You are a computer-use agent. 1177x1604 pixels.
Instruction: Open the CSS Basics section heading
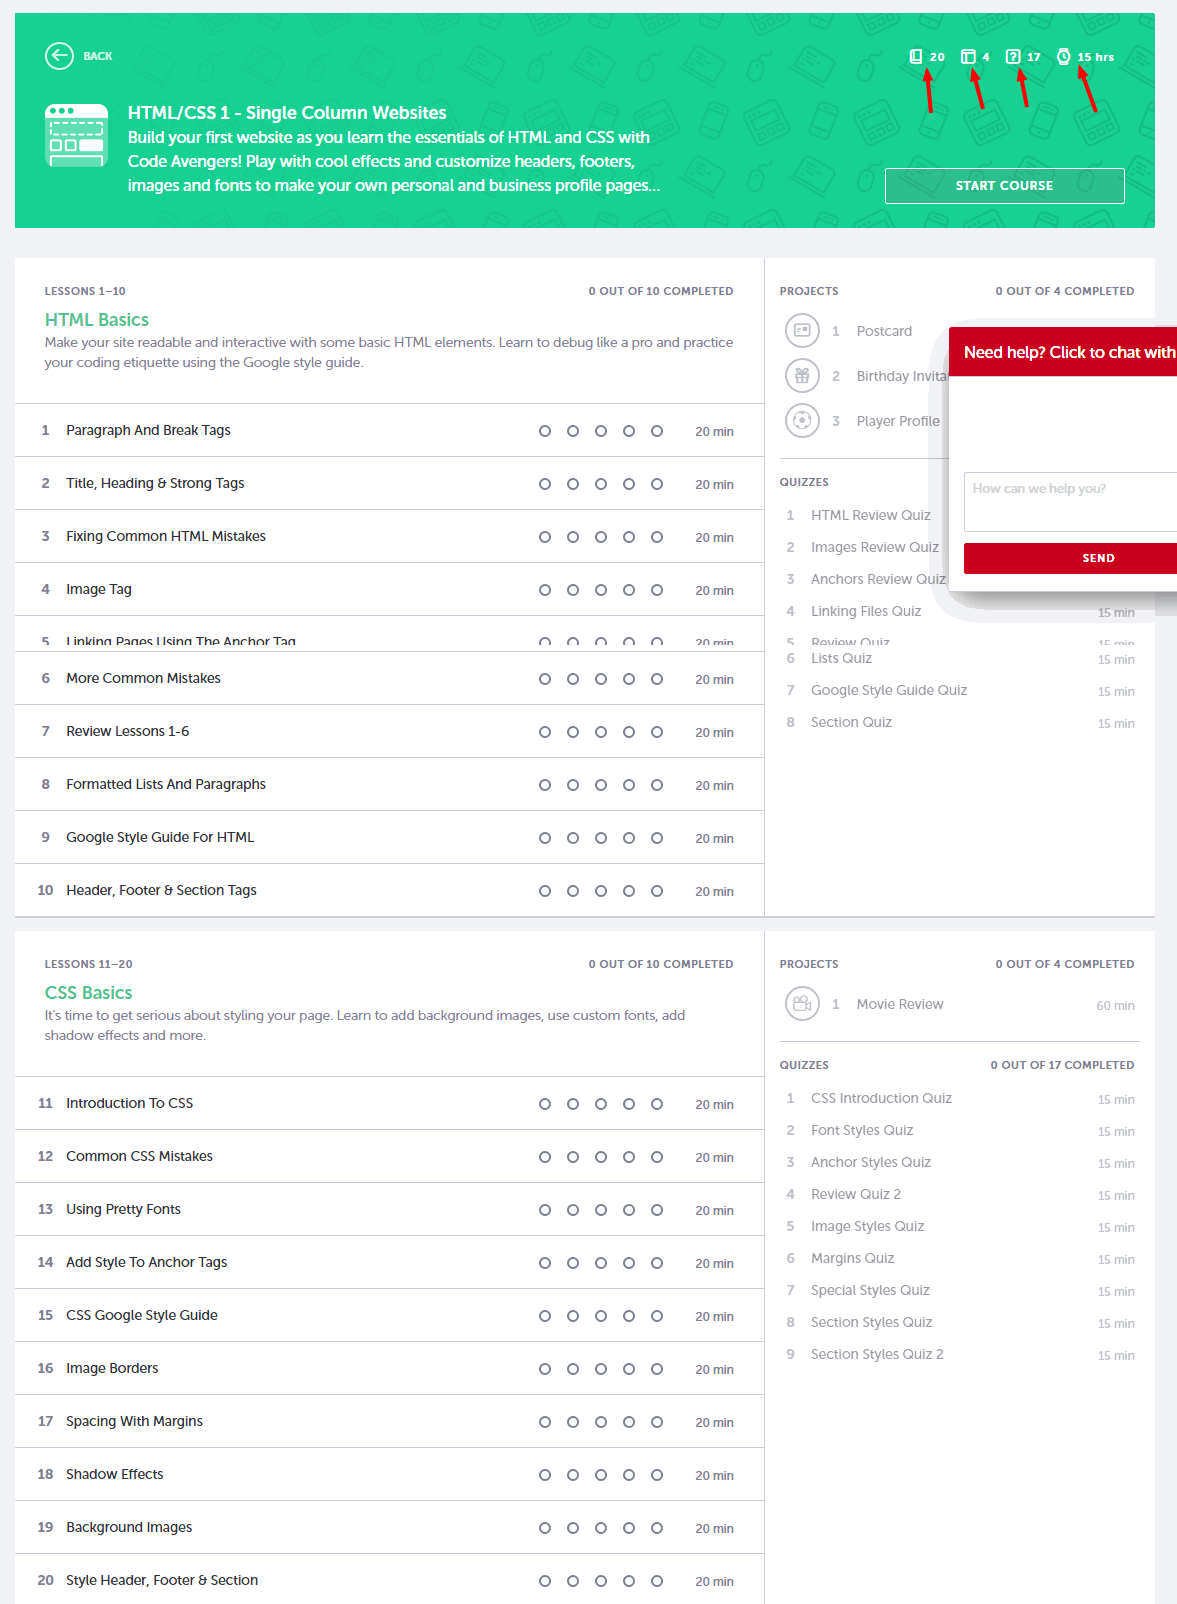pos(89,993)
